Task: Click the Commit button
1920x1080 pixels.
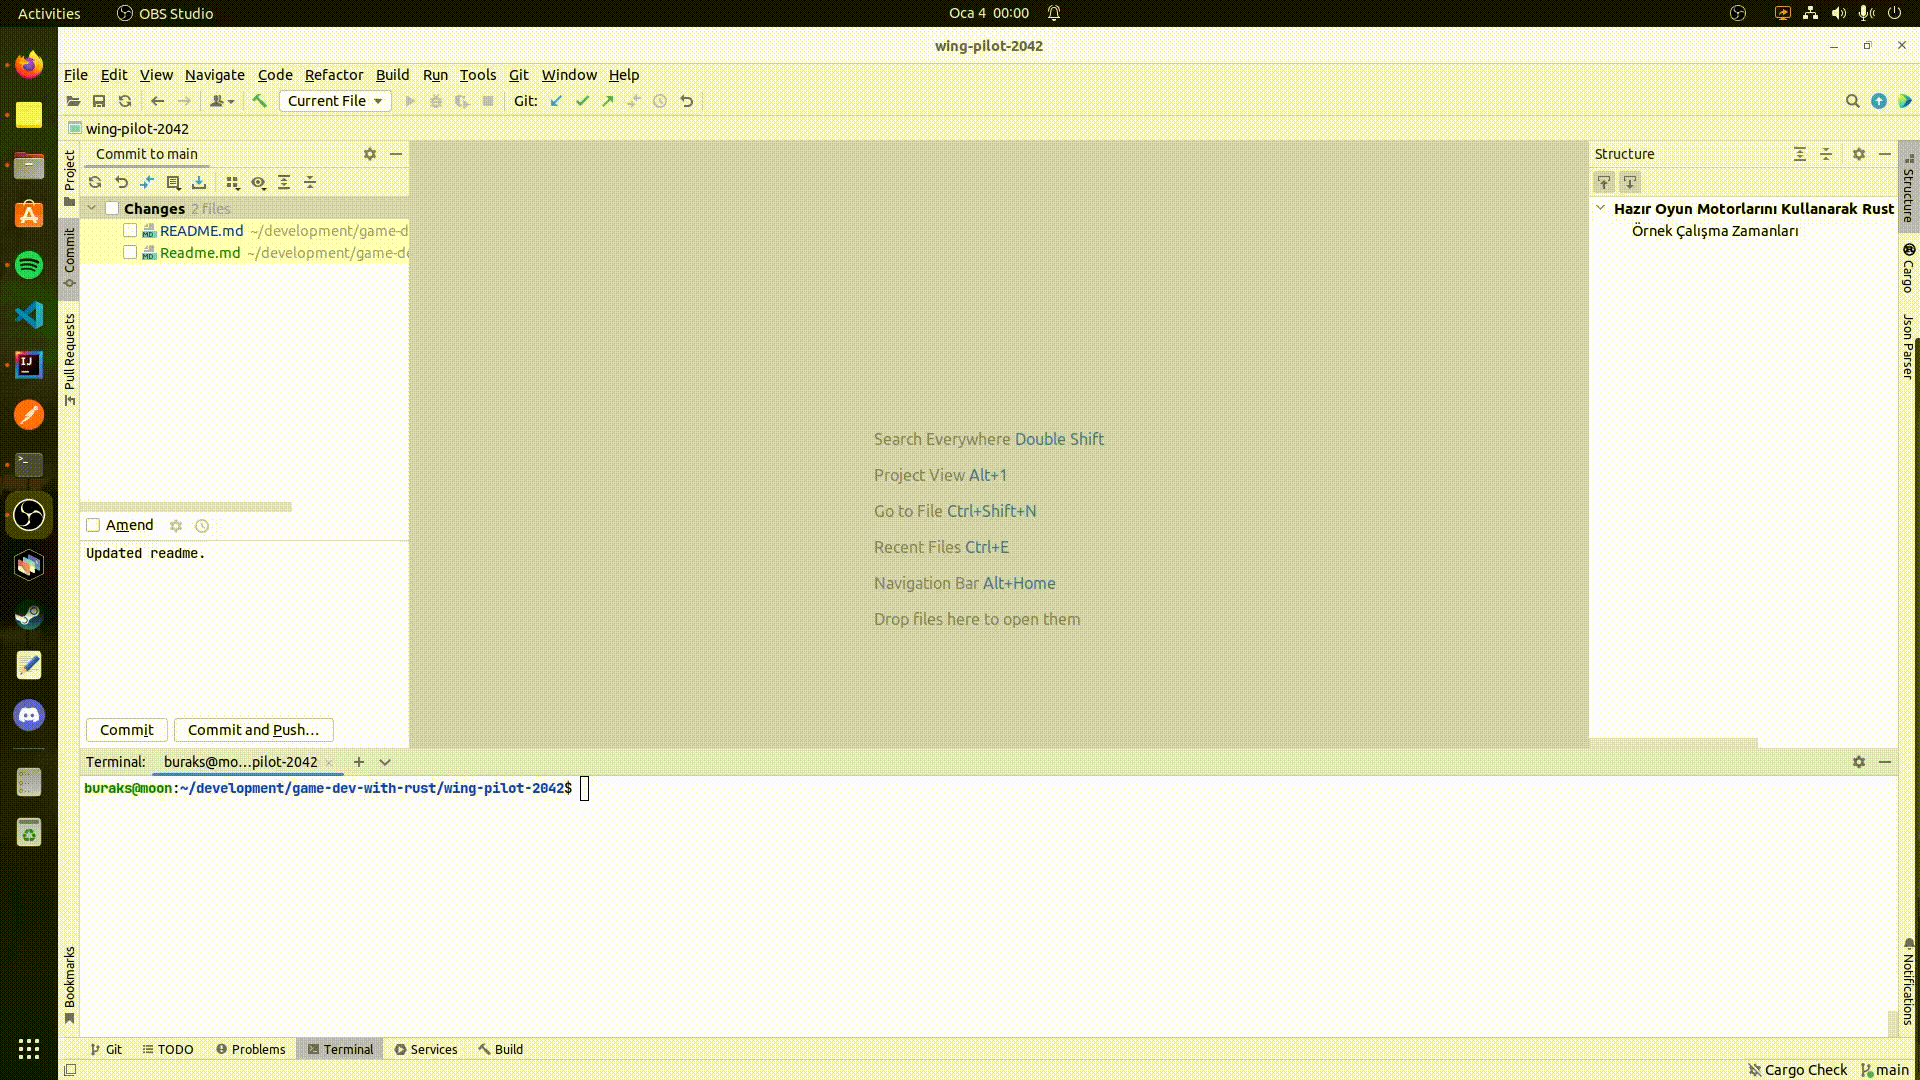Action: click(125, 729)
